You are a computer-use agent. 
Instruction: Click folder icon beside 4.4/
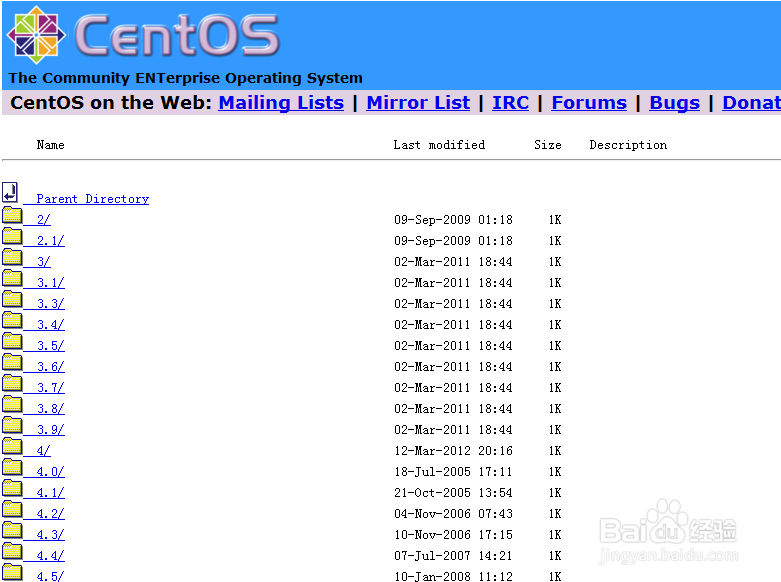tap(12, 550)
